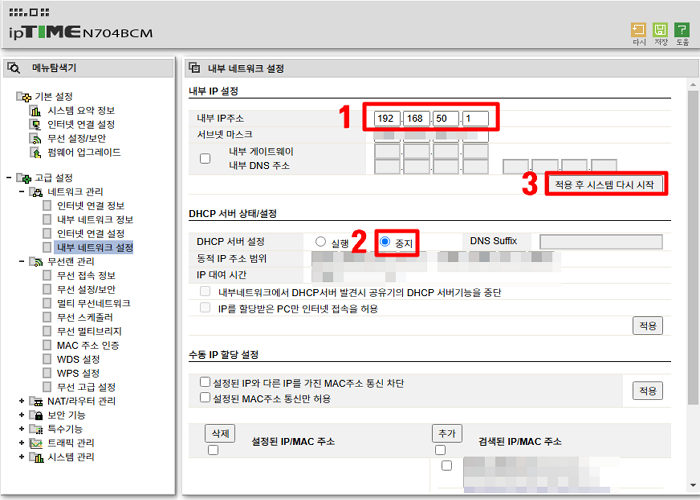The image size is (700, 500).
Task: Click the page icon beside 무선 접속 정보
Action: pos(47,275)
